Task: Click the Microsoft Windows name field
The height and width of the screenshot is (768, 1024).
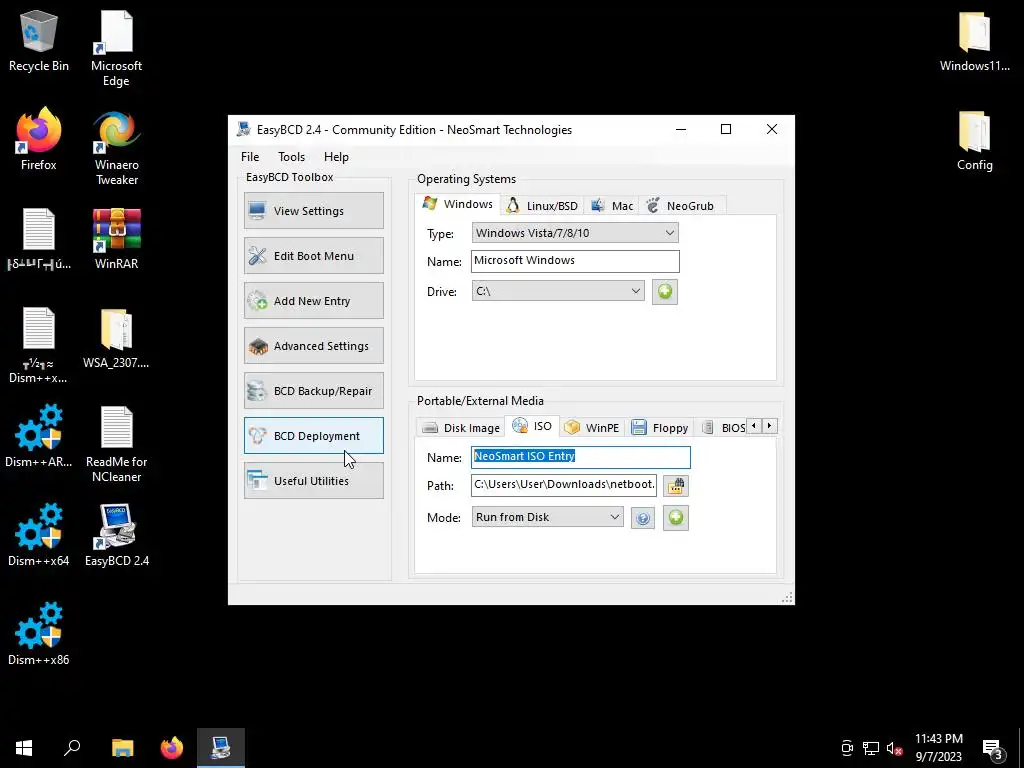Action: coord(575,261)
